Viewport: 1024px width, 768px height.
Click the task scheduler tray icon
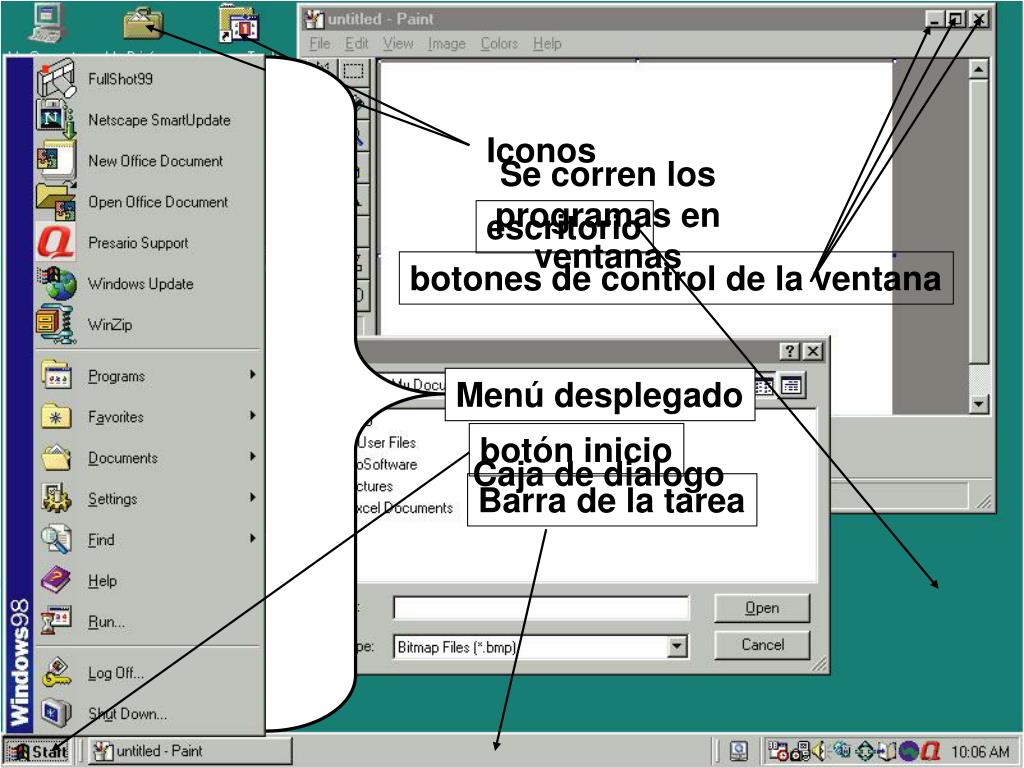777,752
